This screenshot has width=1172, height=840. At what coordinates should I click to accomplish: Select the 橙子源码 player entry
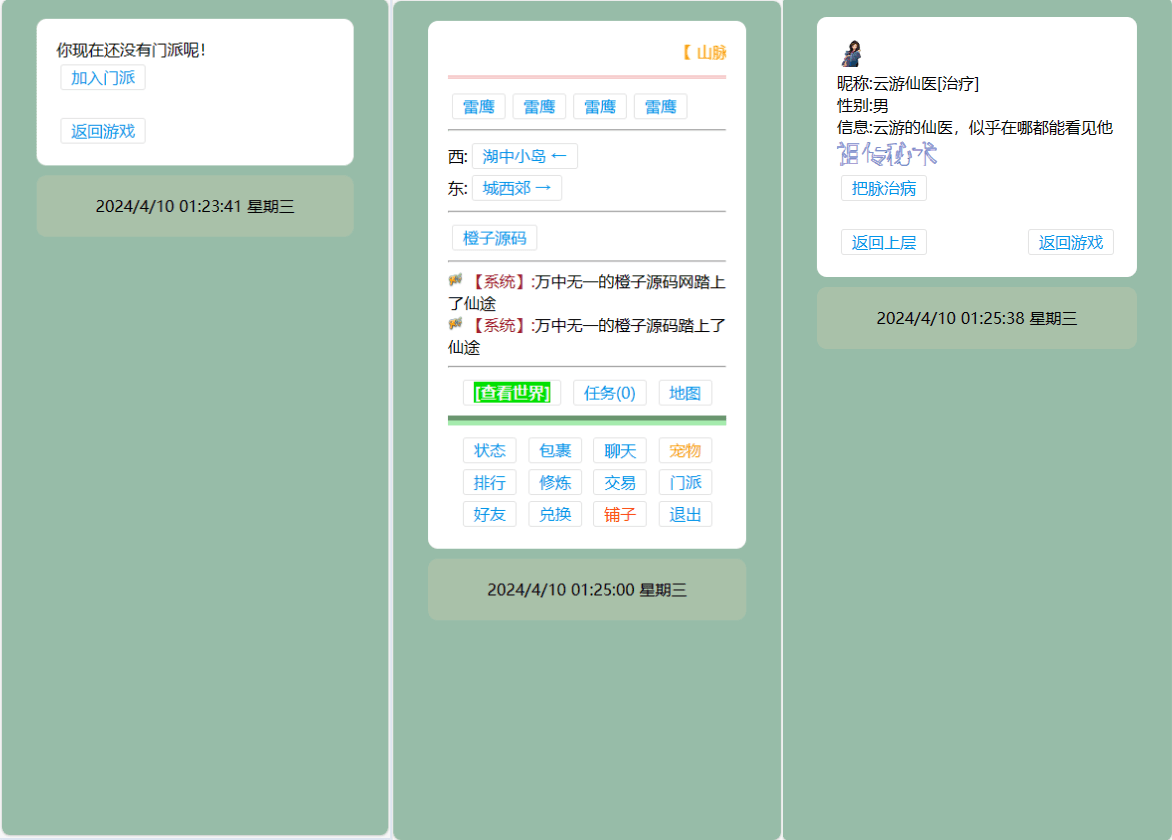pyautogui.click(x=494, y=238)
